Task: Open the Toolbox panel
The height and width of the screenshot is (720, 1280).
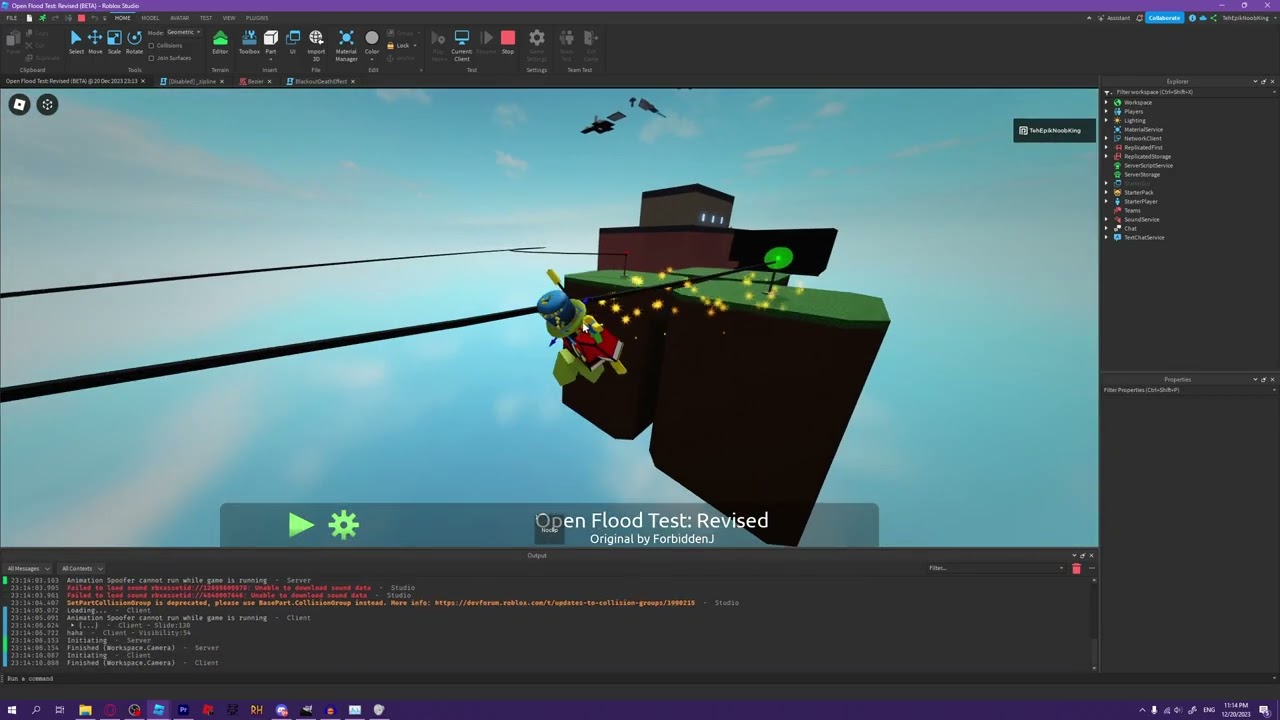Action: pos(249,42)
